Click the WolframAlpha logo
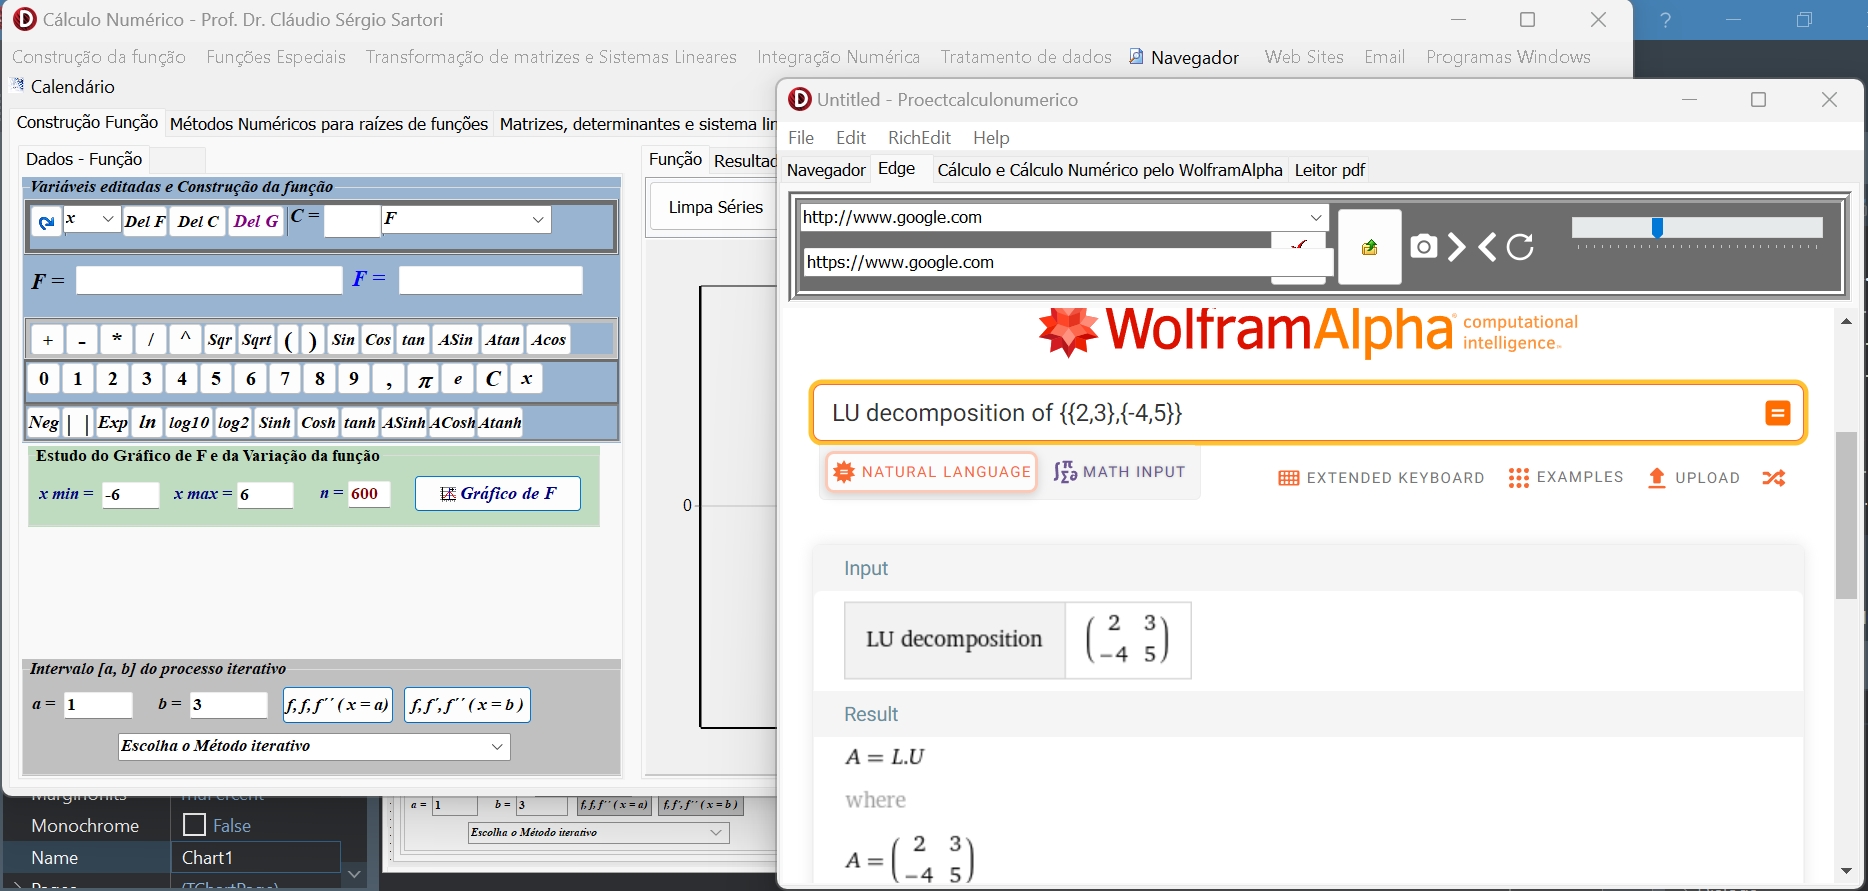 click(x=1308, y=332)
